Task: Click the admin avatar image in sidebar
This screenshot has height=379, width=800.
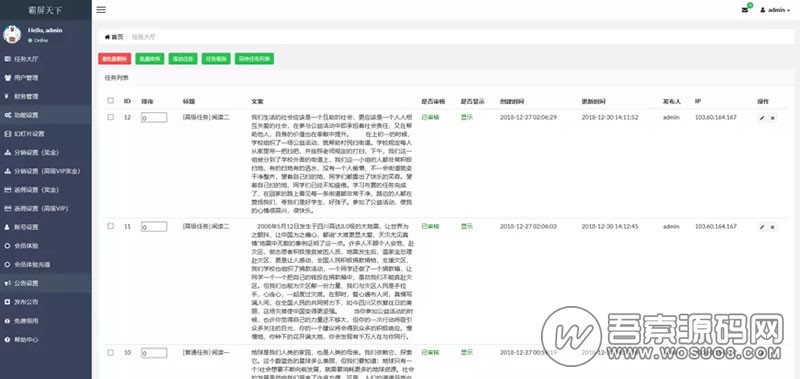Action: [x=12, y=34]
